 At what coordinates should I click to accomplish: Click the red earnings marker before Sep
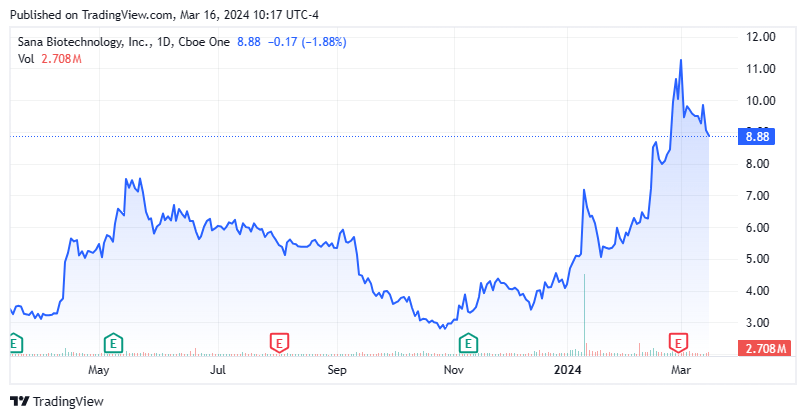click(x=280, y=343)
